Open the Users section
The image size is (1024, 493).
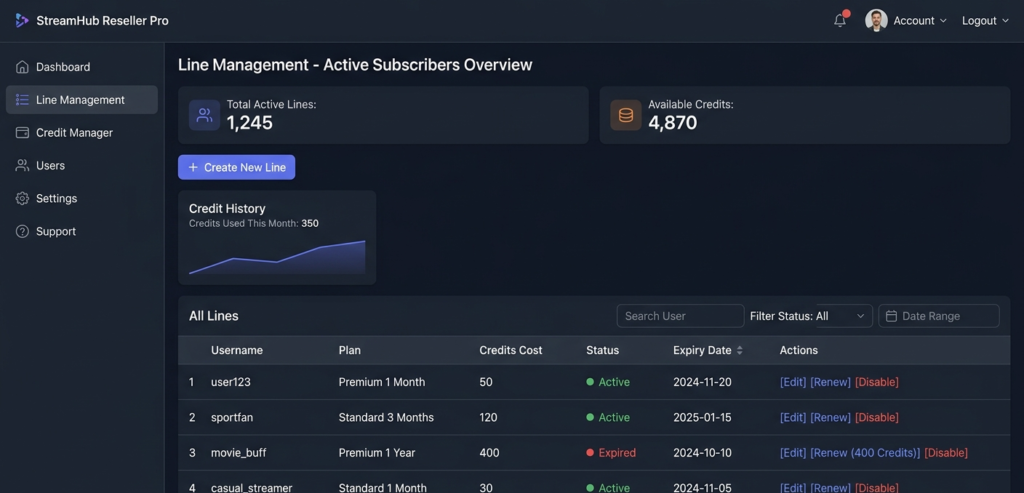(82, 166)
